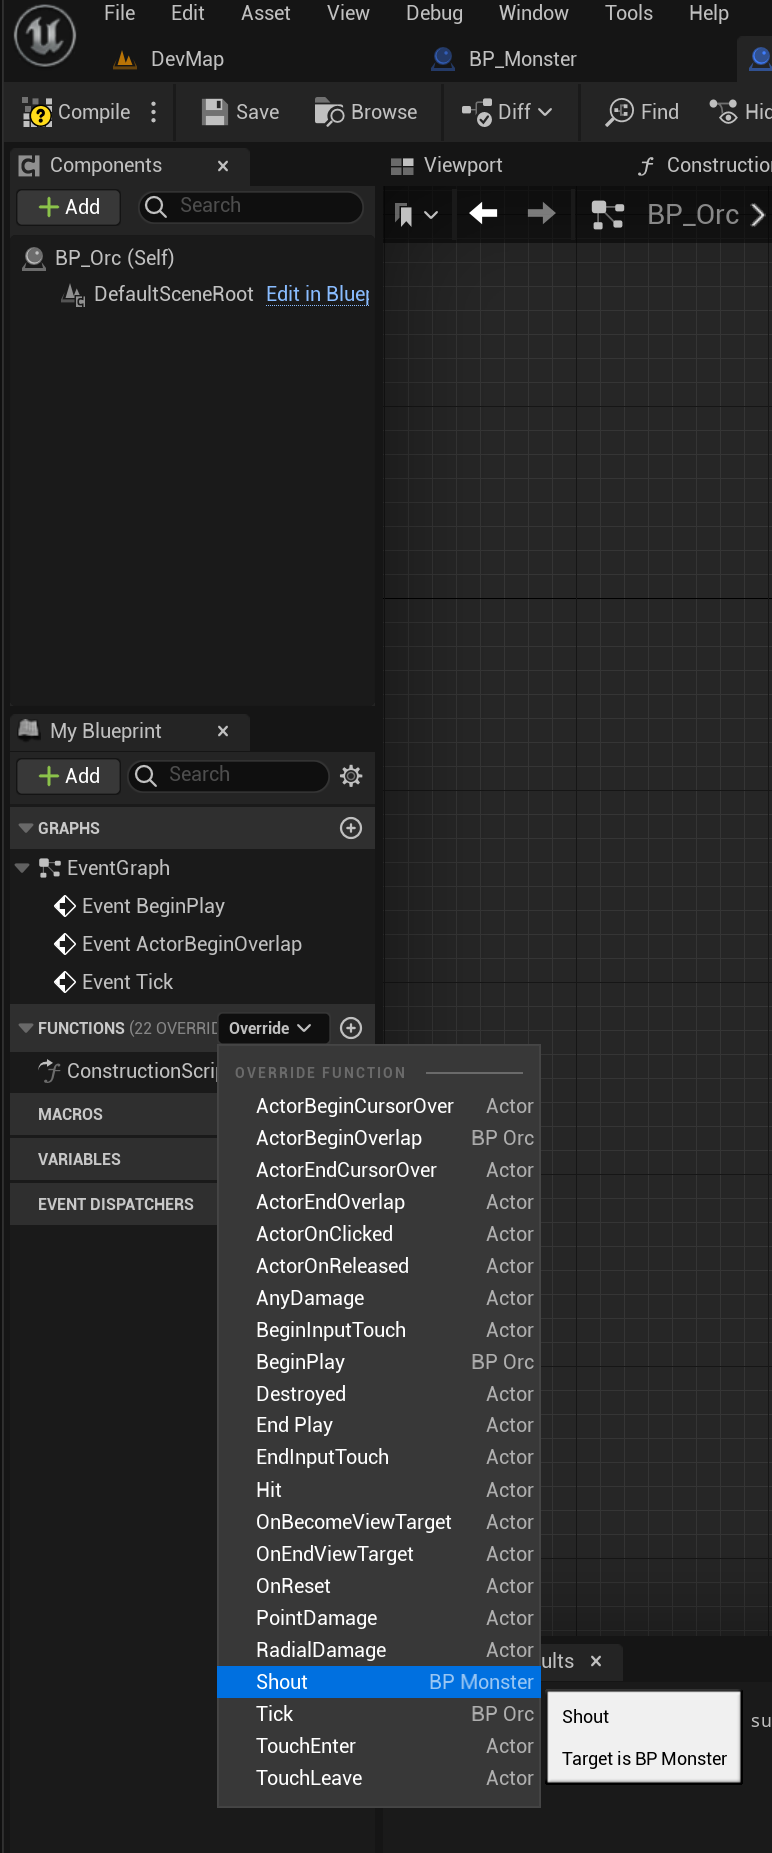Viewport: 772px width, 1853px height.
Task: Navigate forward in graph history
Action: pyautogui.click(x=541, y=213)
